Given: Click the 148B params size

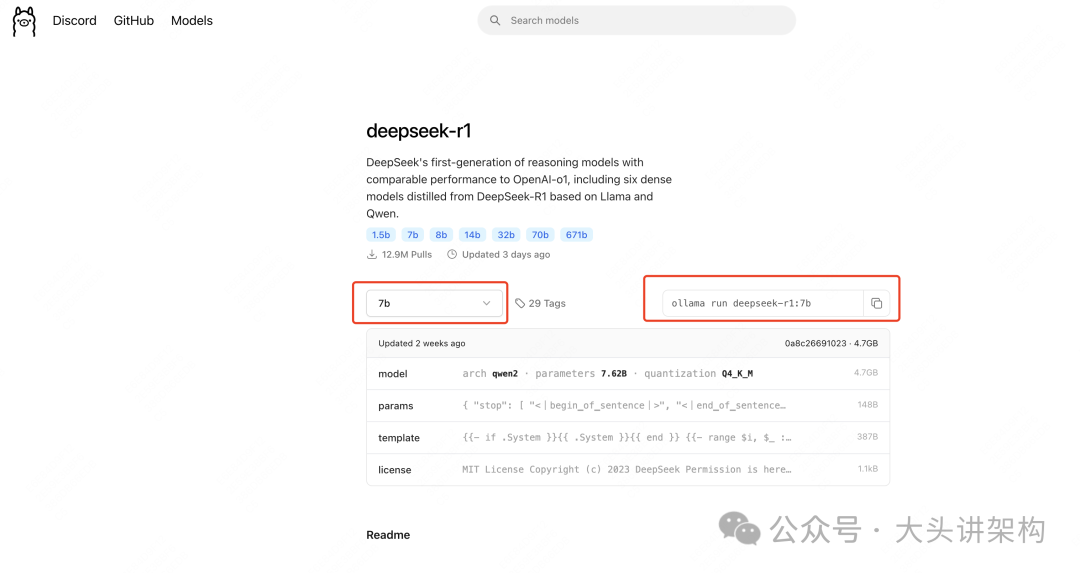Looking at the screenshot, I should 867,405.
